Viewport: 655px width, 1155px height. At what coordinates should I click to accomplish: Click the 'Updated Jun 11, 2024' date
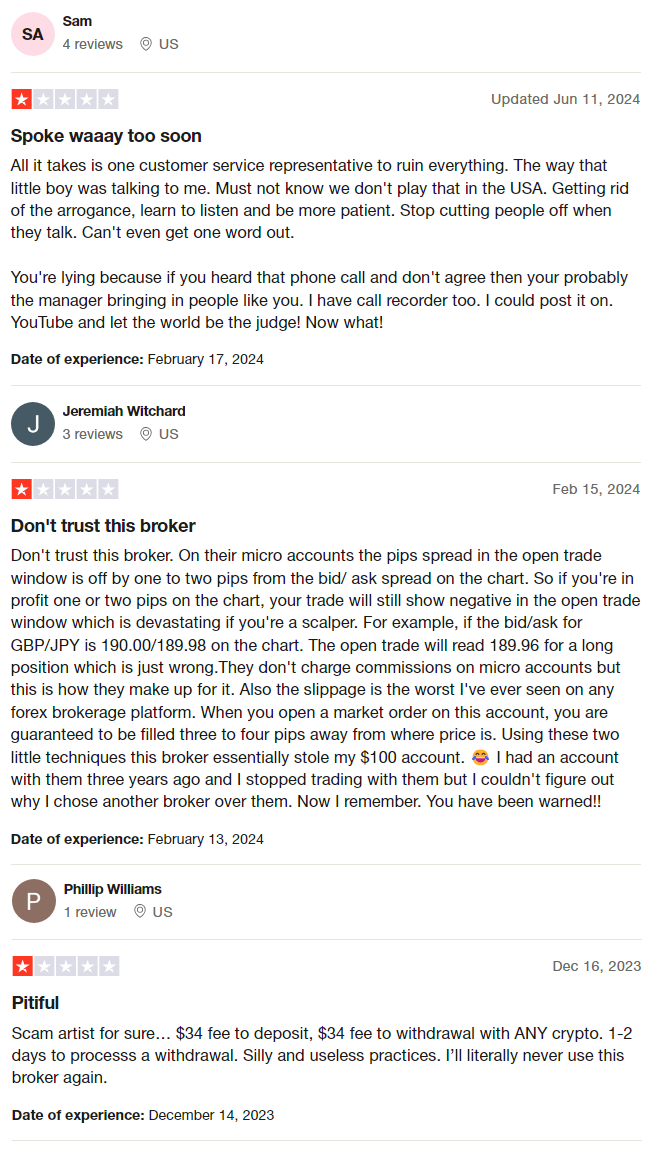coord(566,99)
